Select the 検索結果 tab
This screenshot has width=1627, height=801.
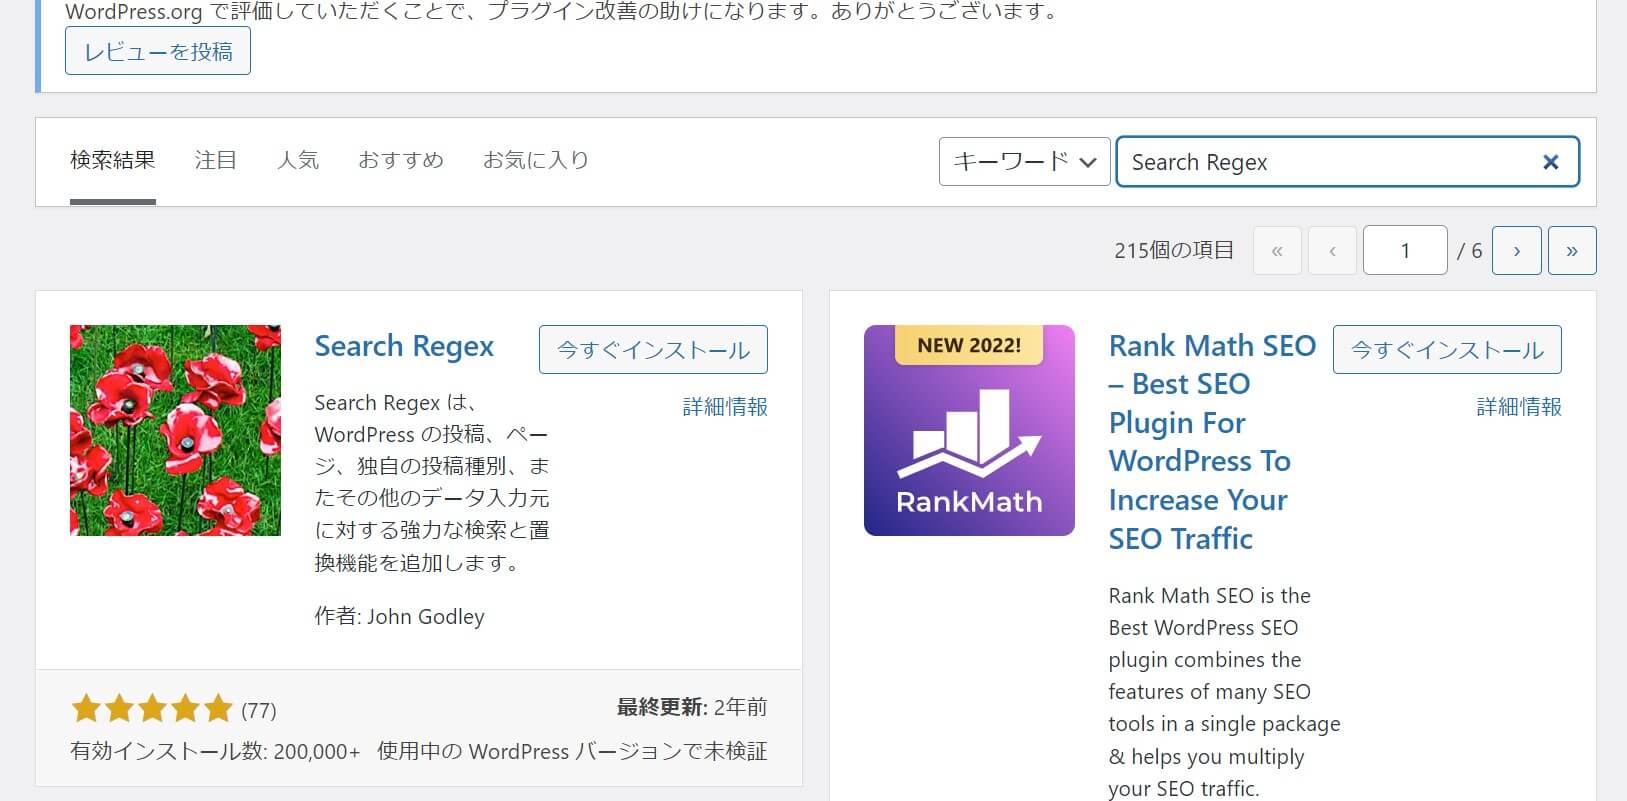[x=112, y=160]
